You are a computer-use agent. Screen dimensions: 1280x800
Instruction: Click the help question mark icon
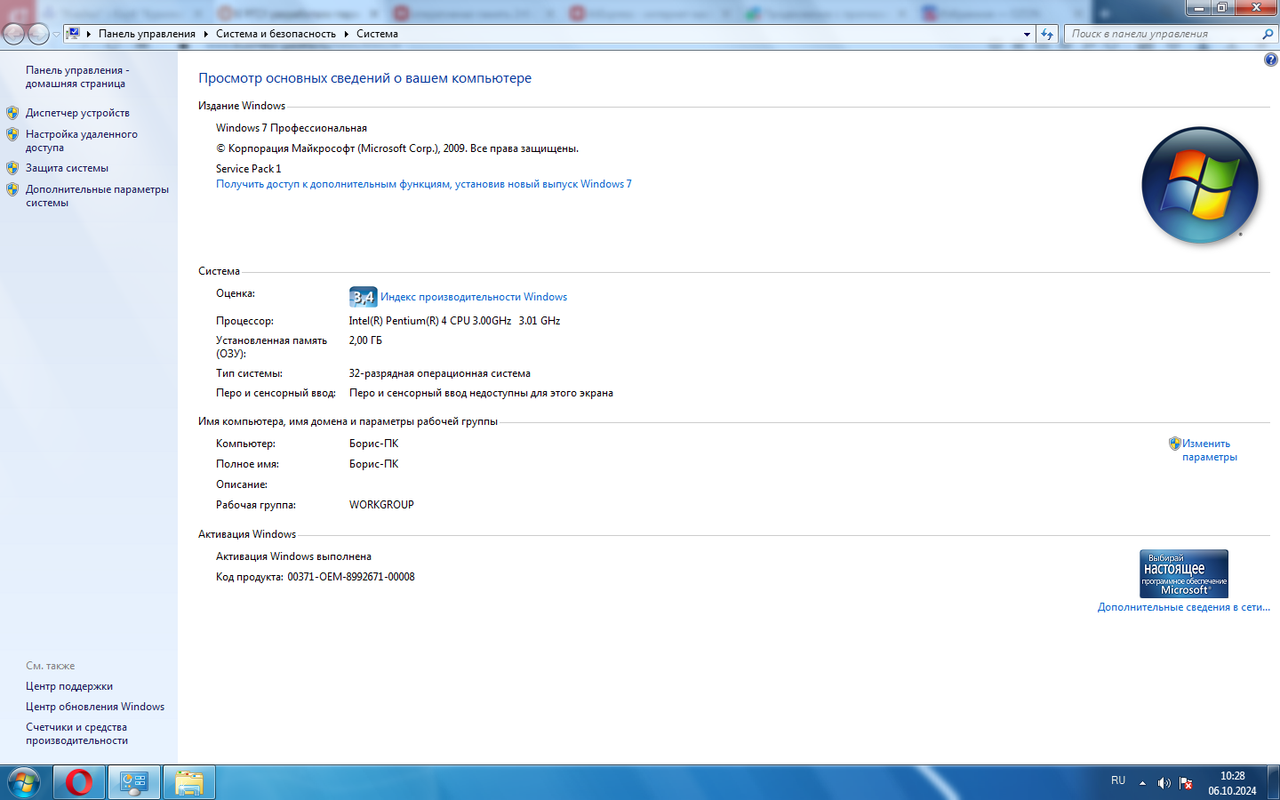(1271, 60)
